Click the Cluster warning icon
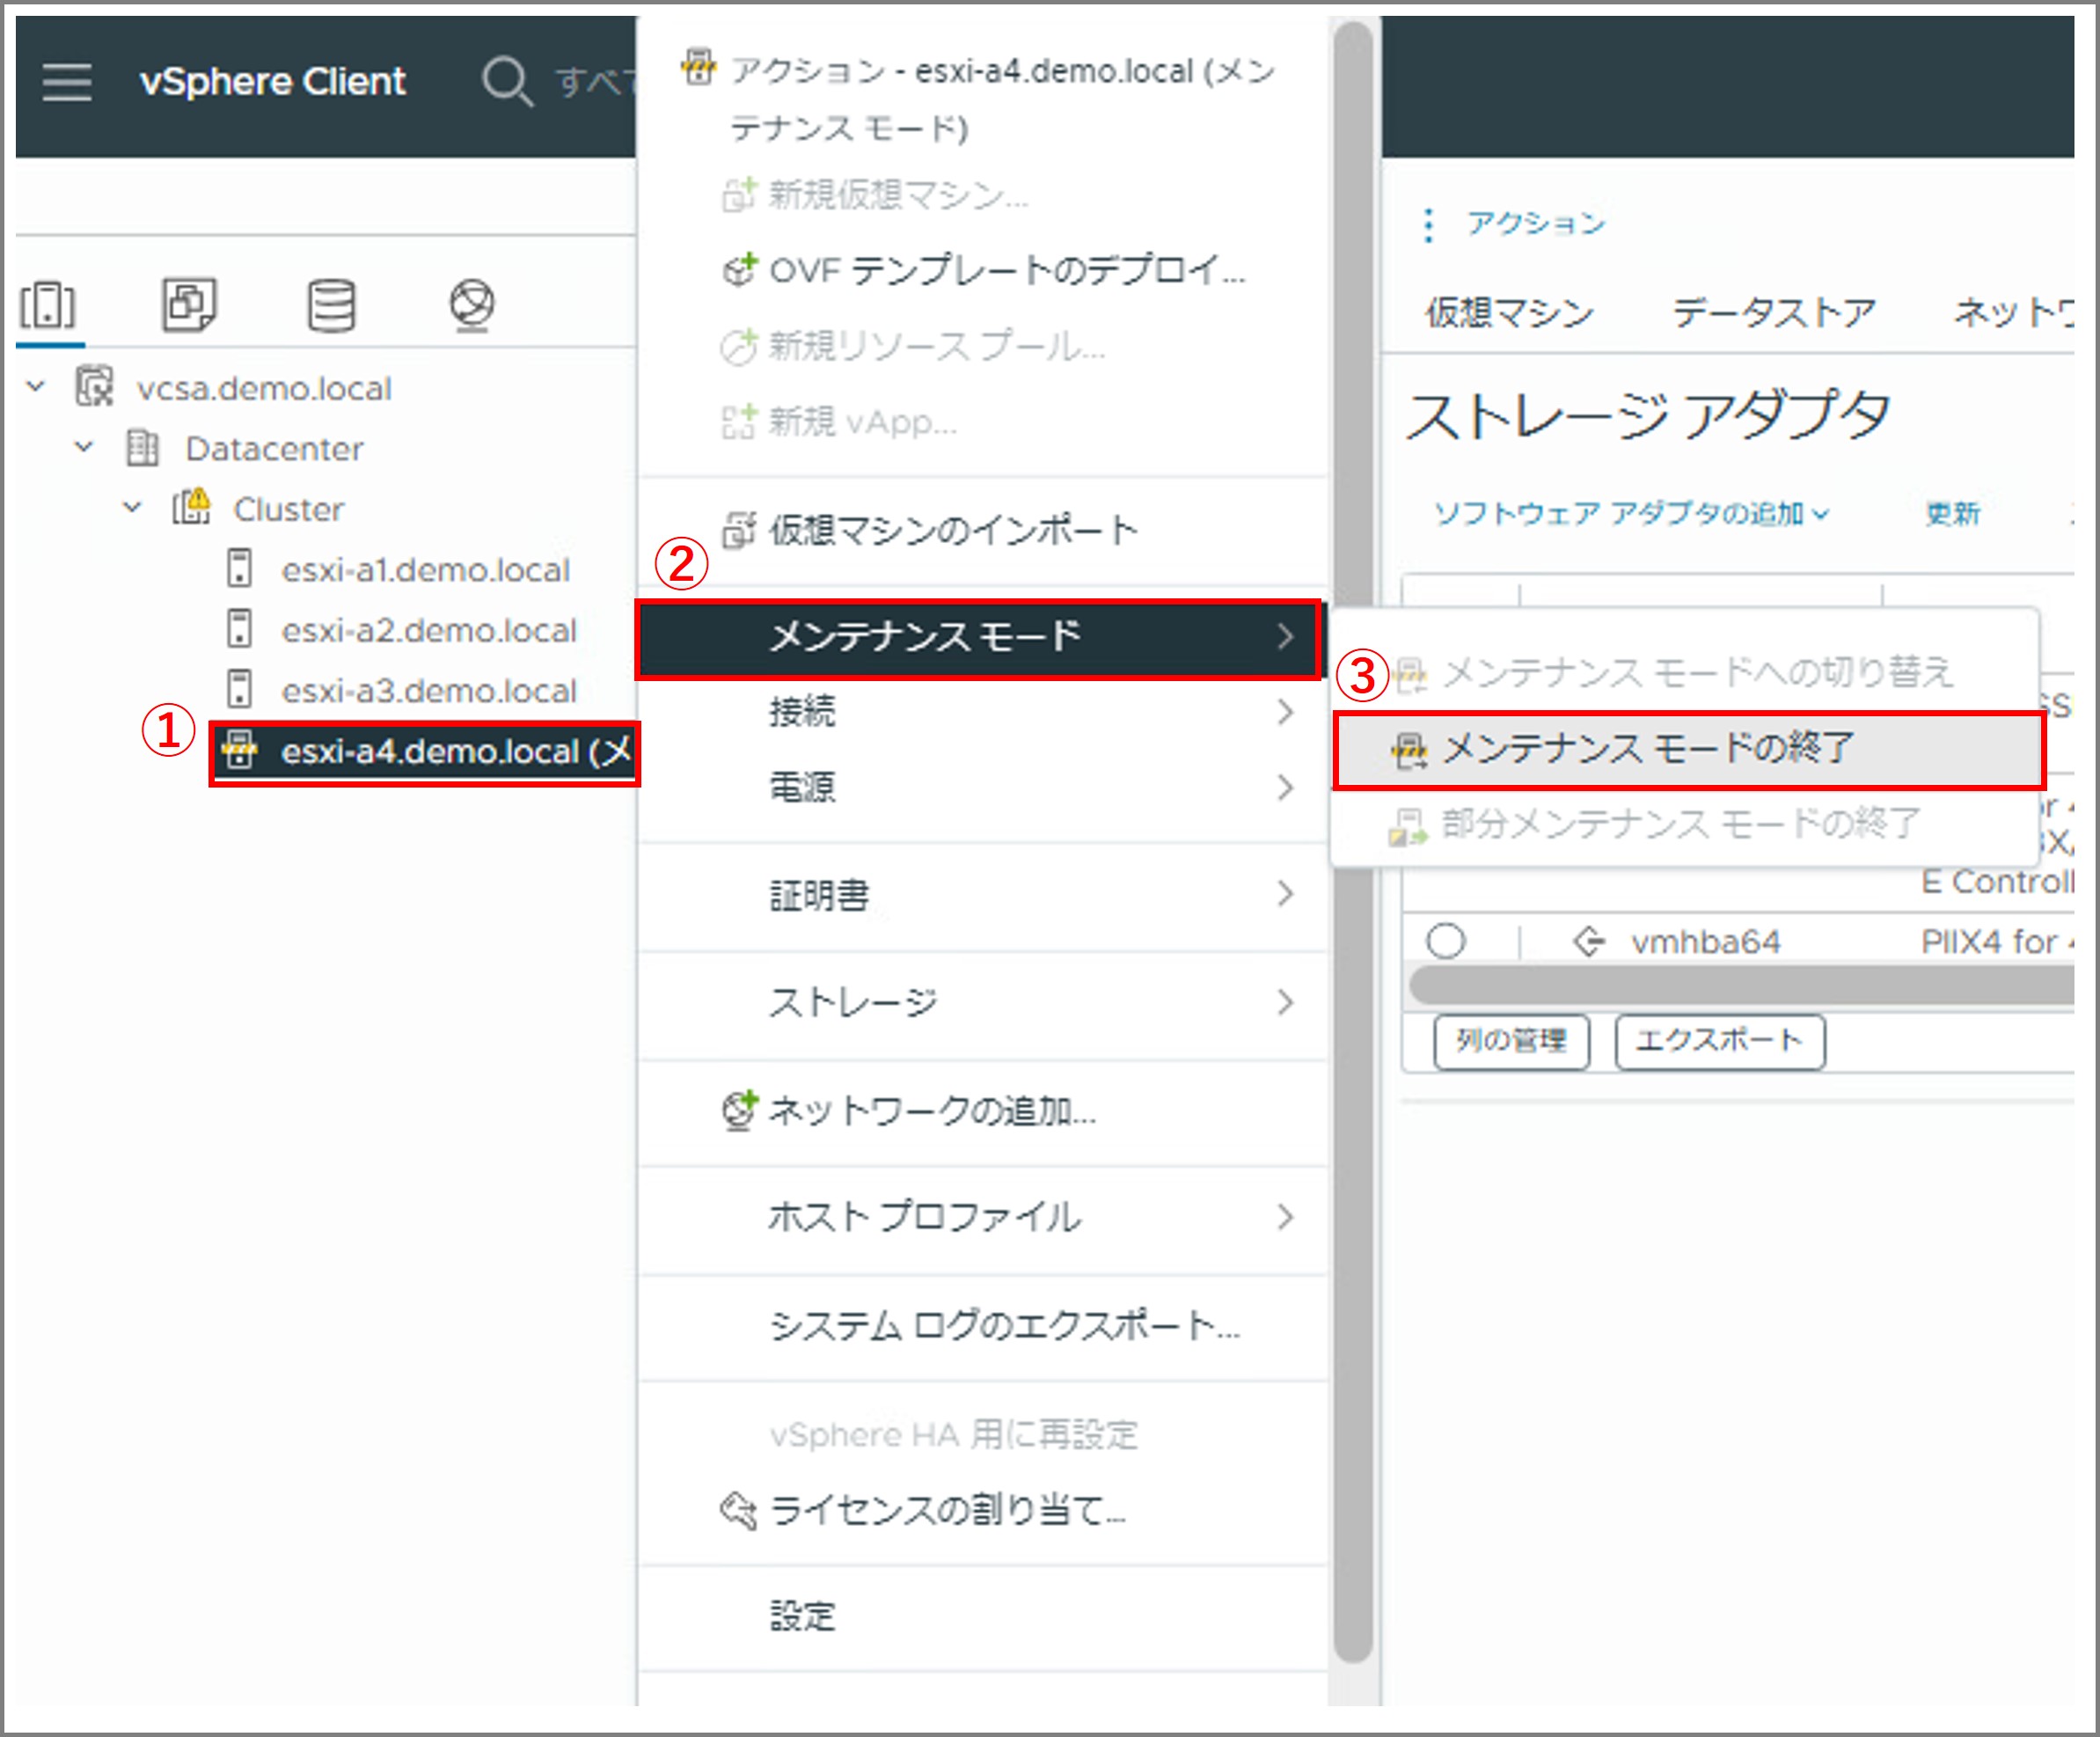This screenshot has width=2100, height=1737. pyautogui.click(x=191, y=507)
